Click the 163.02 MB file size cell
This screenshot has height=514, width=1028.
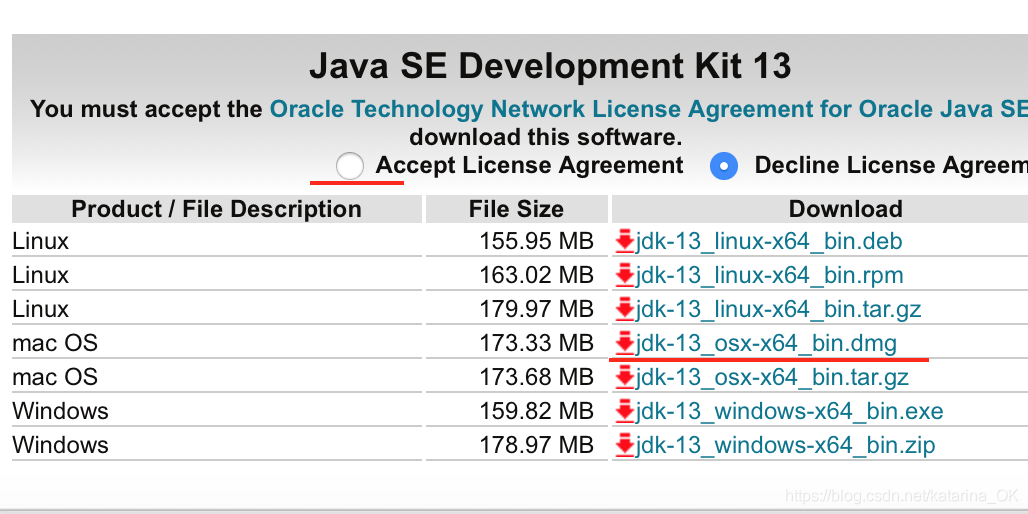(517, 275)
